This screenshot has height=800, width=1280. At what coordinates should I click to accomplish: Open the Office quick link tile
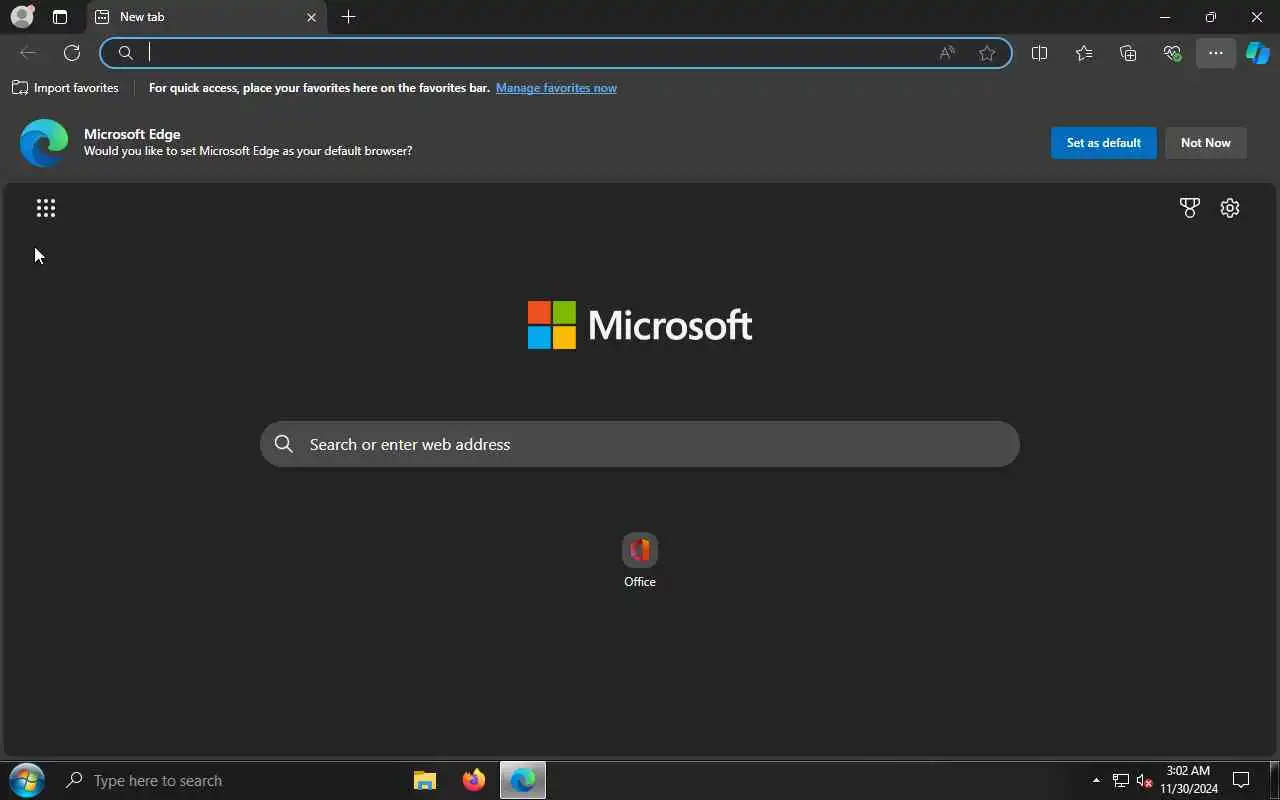[640, 560]
